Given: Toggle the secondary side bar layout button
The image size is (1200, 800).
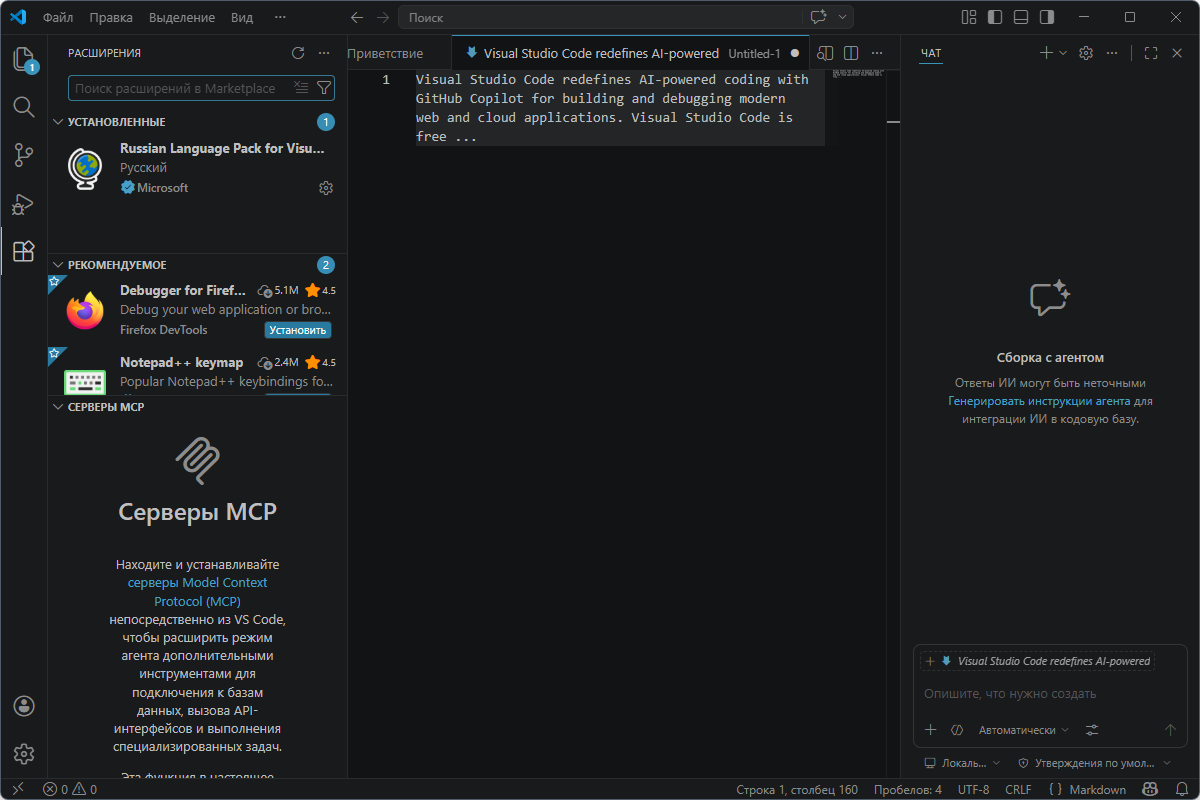Looking at the screenshot, I should click(x=1046, y=17).
